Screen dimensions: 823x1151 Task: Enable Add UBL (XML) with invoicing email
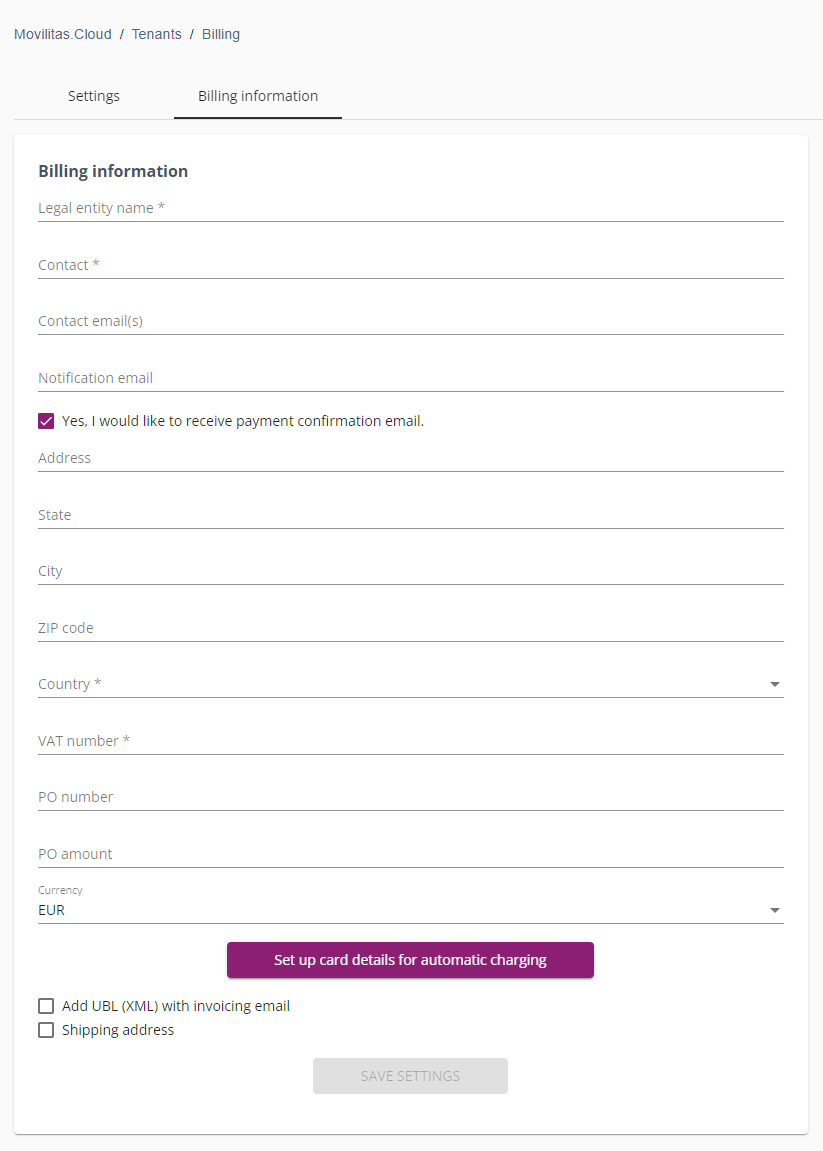point(46,1006)
